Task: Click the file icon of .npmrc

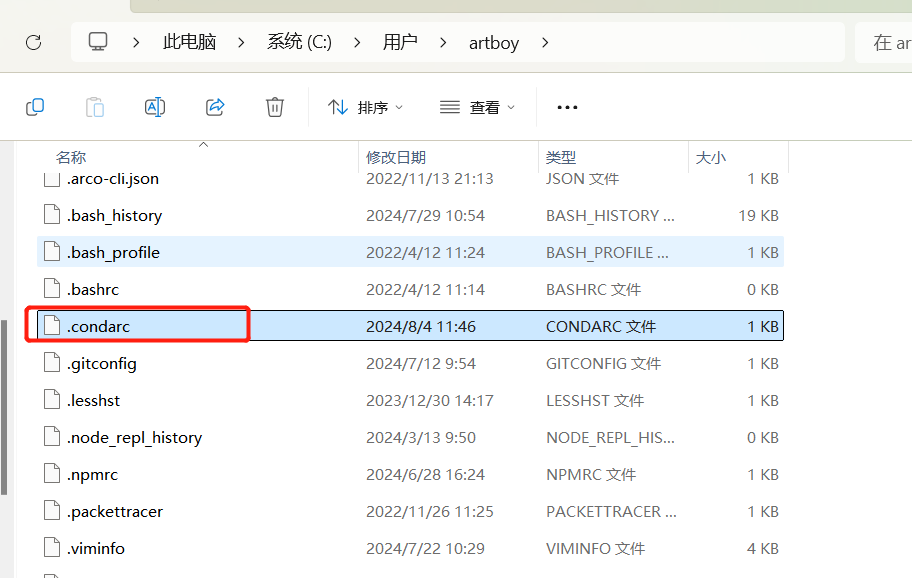Action: point(52,474)
